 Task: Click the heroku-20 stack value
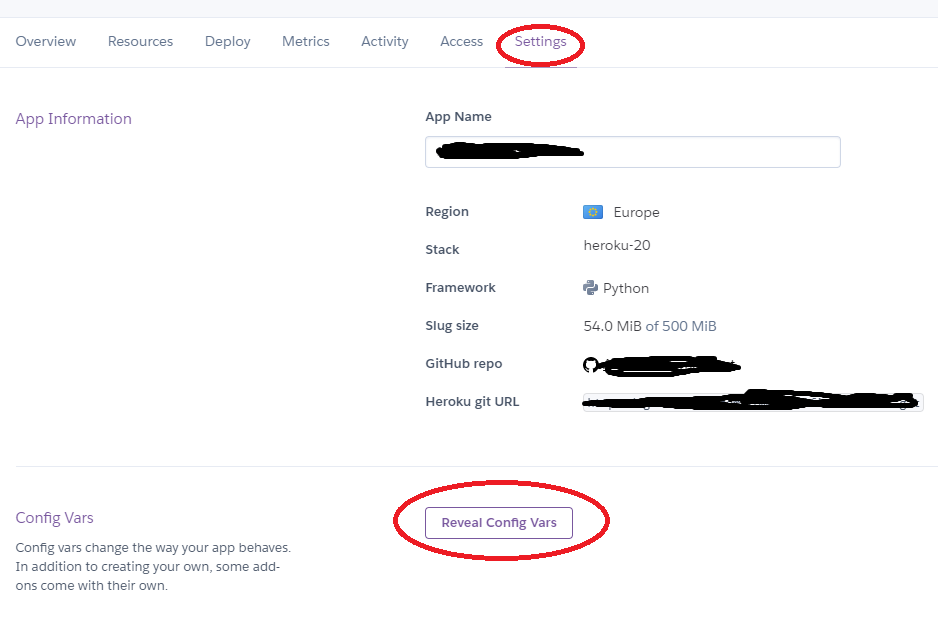[x=617, y=245]
